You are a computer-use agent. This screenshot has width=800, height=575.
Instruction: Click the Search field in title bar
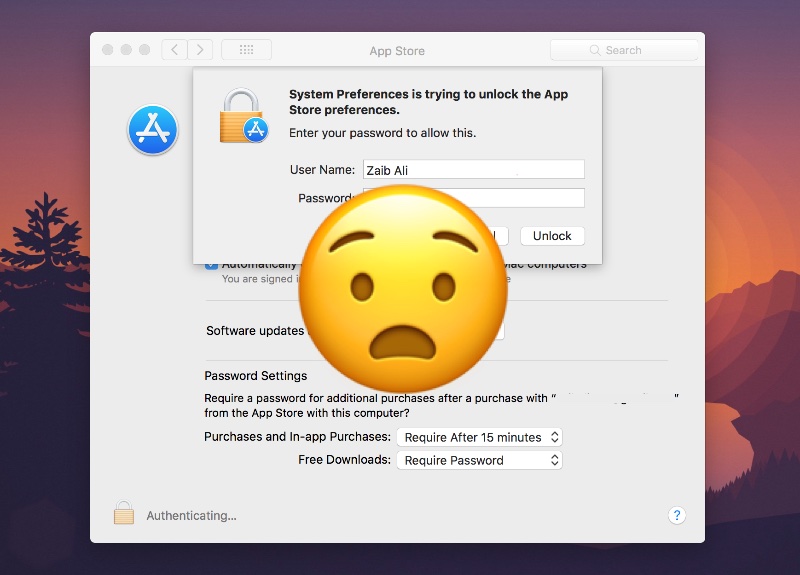click(x=624, y=50)
